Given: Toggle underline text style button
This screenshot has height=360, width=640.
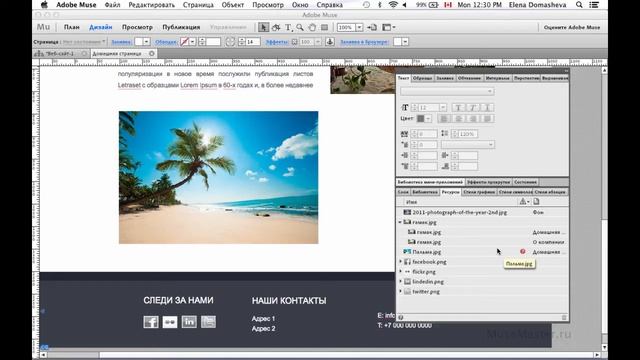Looking at the screenshot, I should click(x=487, y=108).
